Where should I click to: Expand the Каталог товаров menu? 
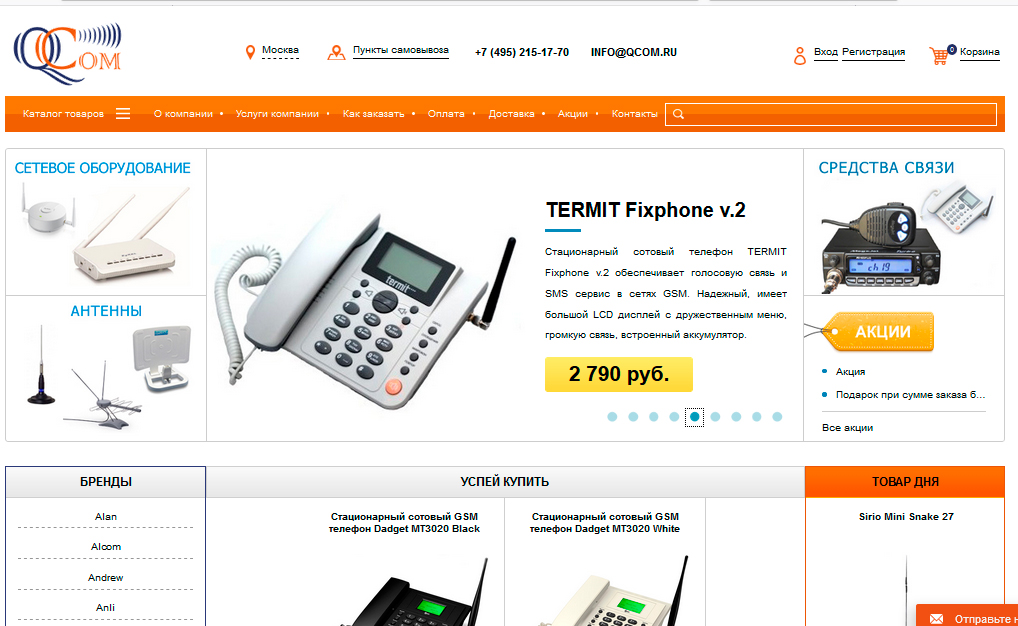pos(63,114)
